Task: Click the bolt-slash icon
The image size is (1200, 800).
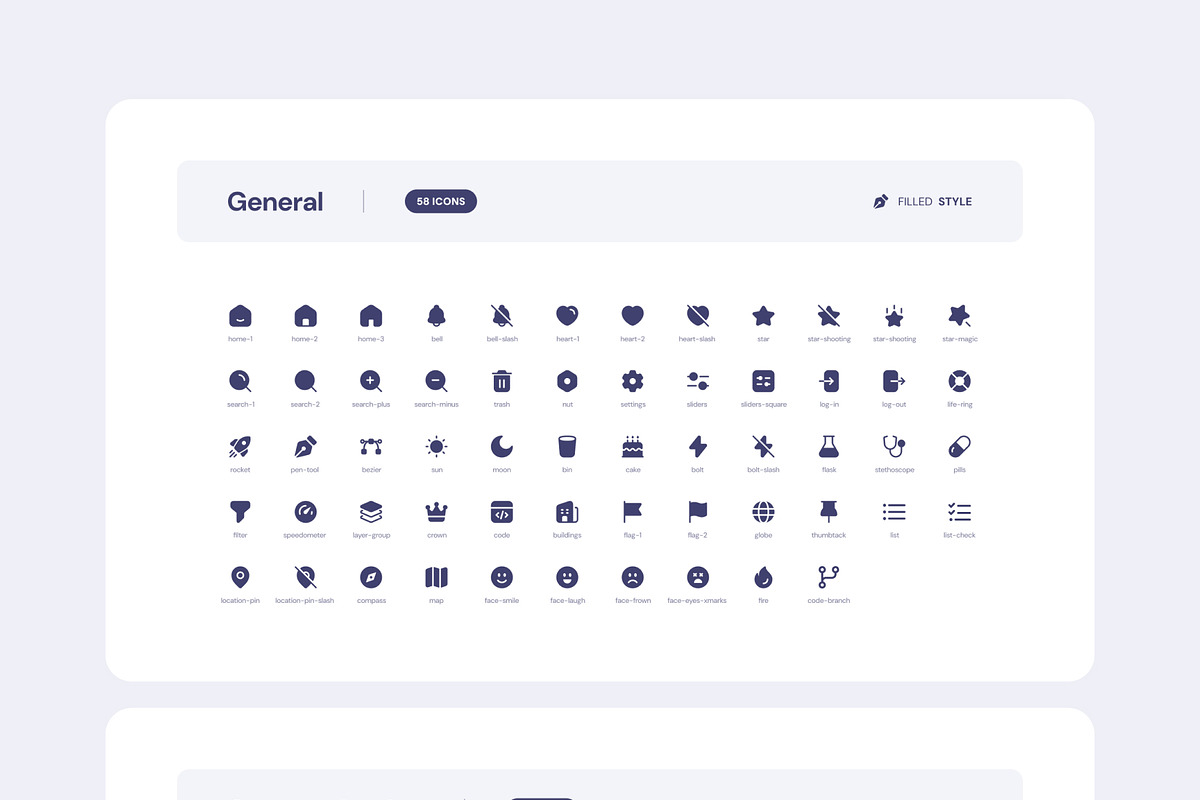Action: click(x=763, y=446)
